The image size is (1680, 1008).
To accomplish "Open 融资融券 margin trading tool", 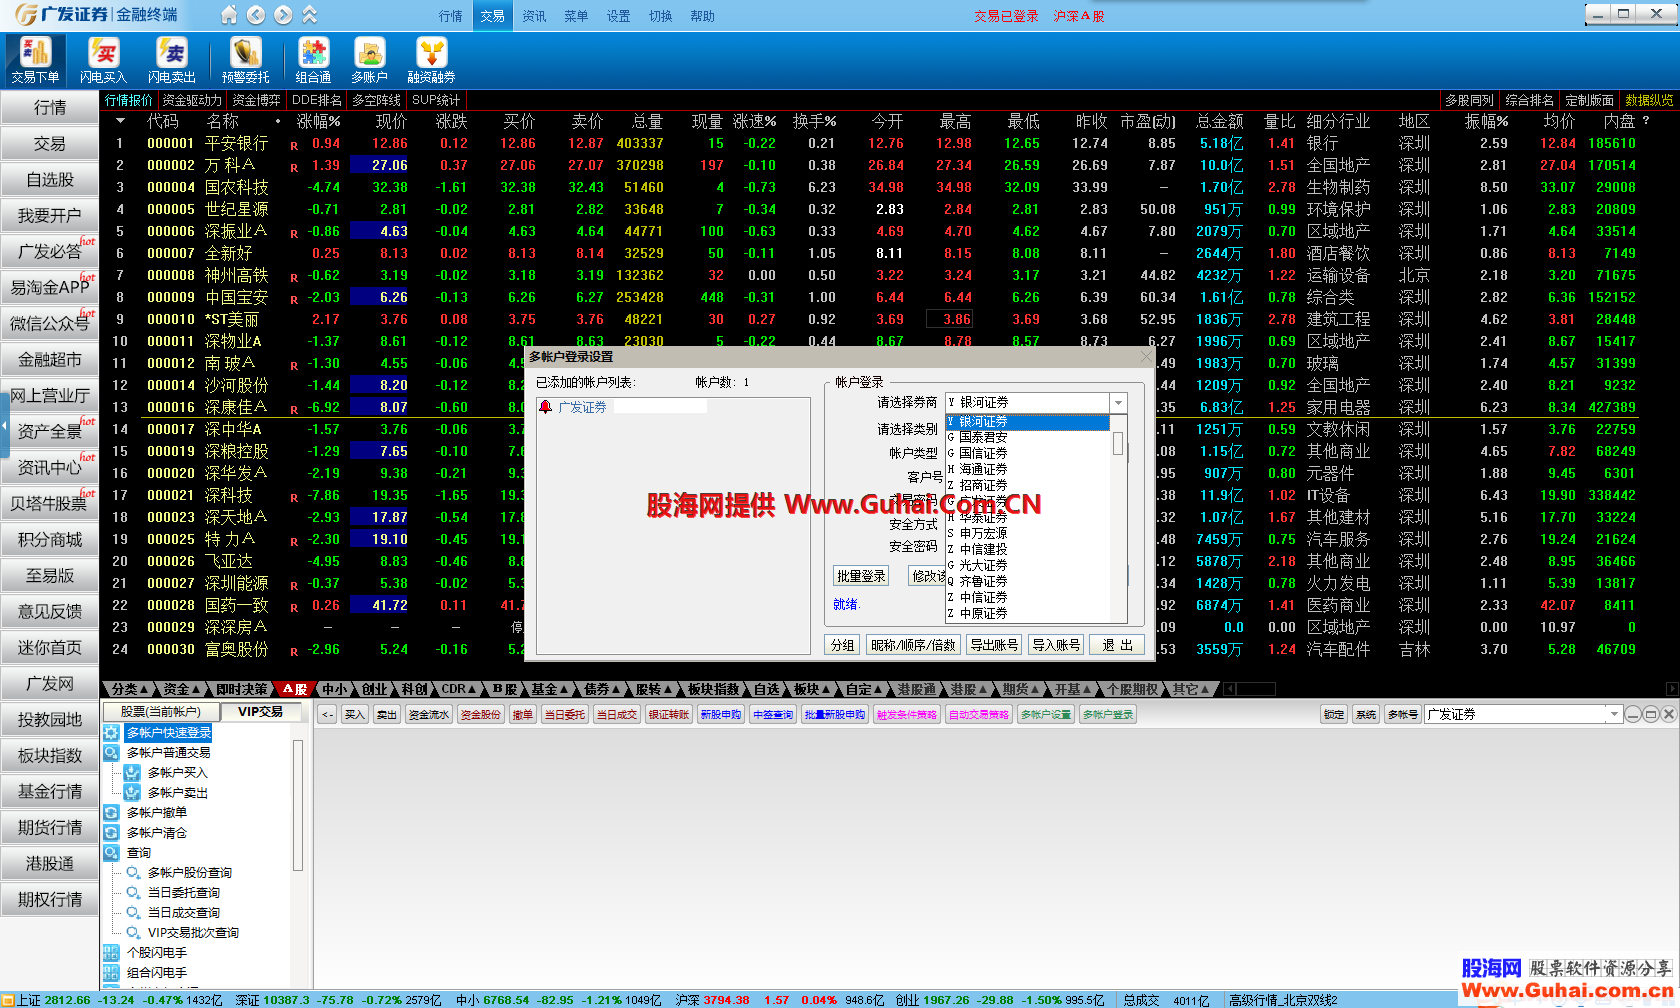I will tap(431, 60).
